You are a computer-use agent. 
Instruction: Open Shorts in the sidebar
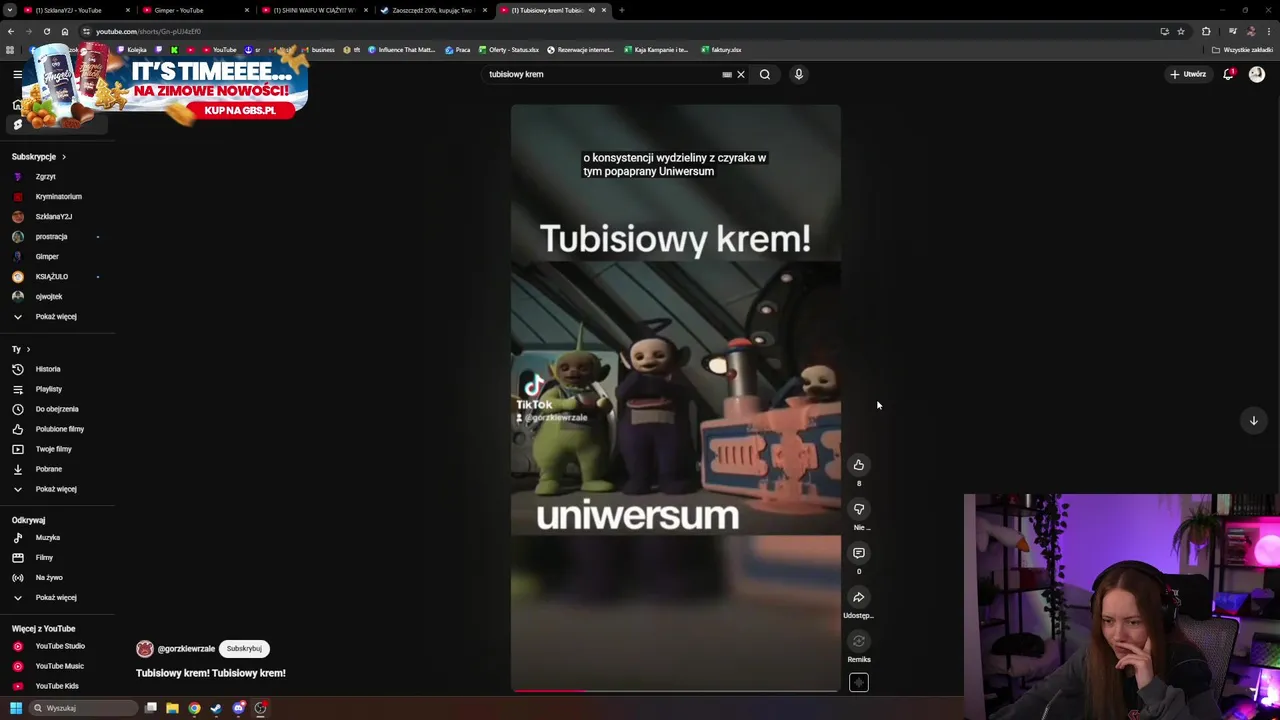(17, 124)
